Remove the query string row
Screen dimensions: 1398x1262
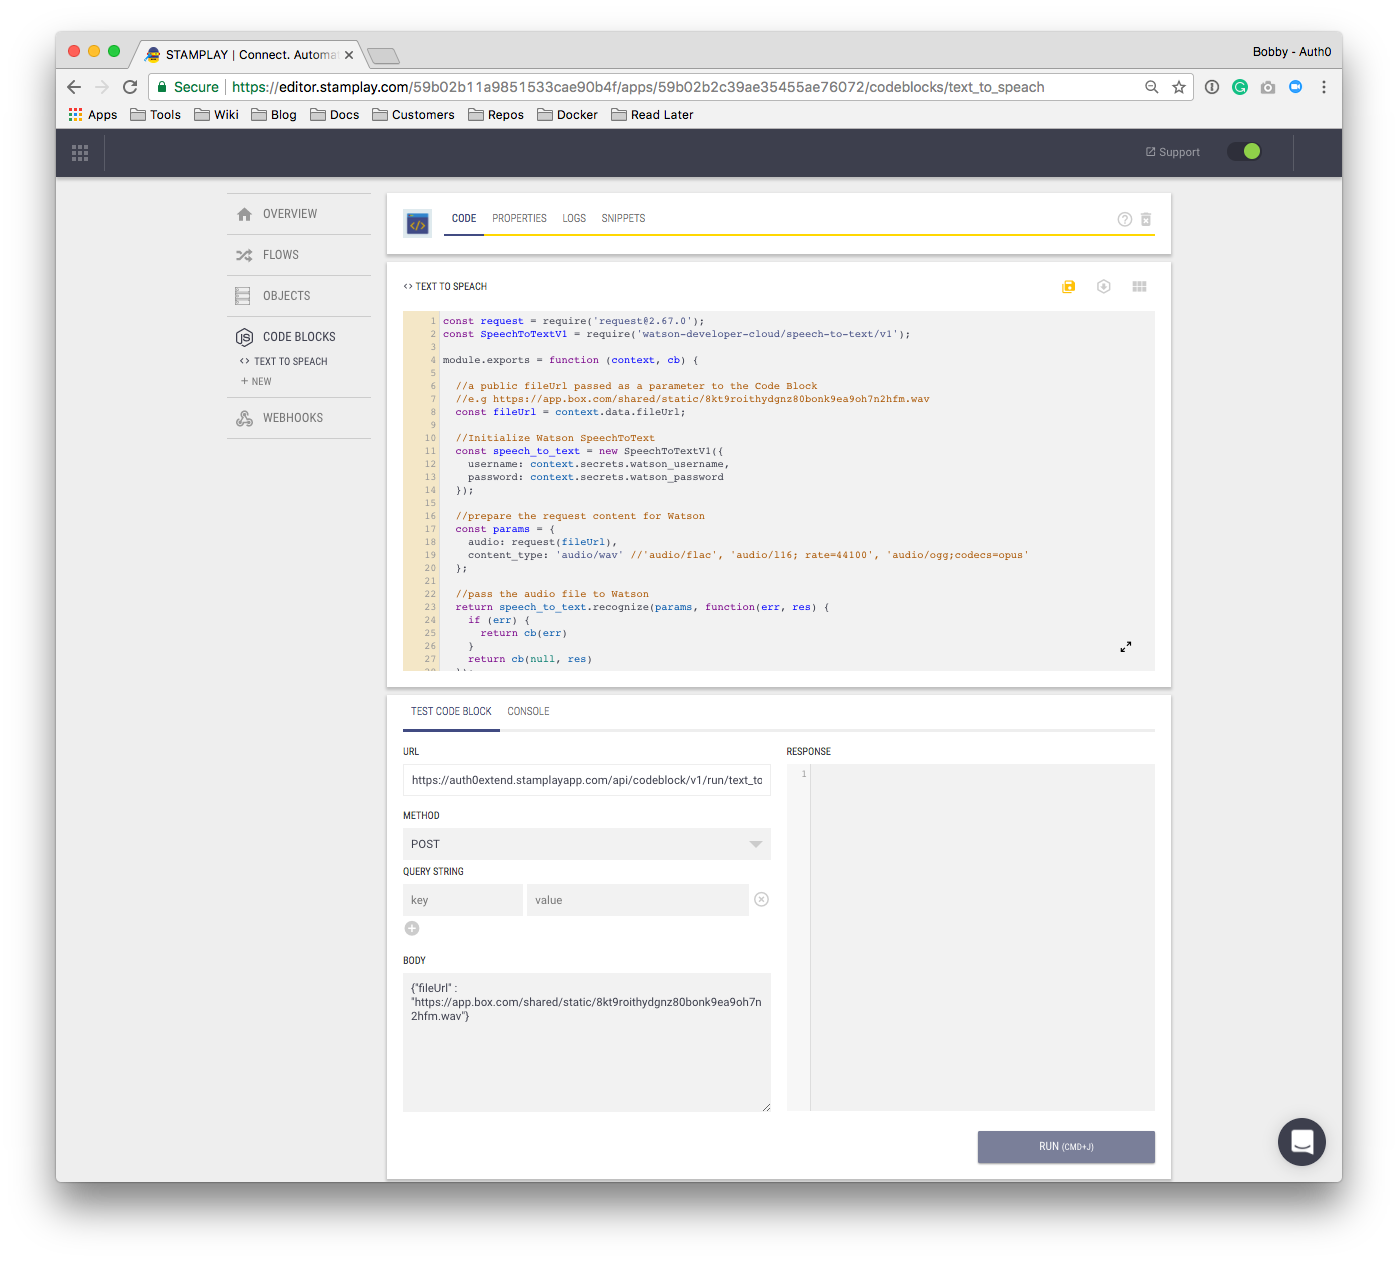point(761,900)
